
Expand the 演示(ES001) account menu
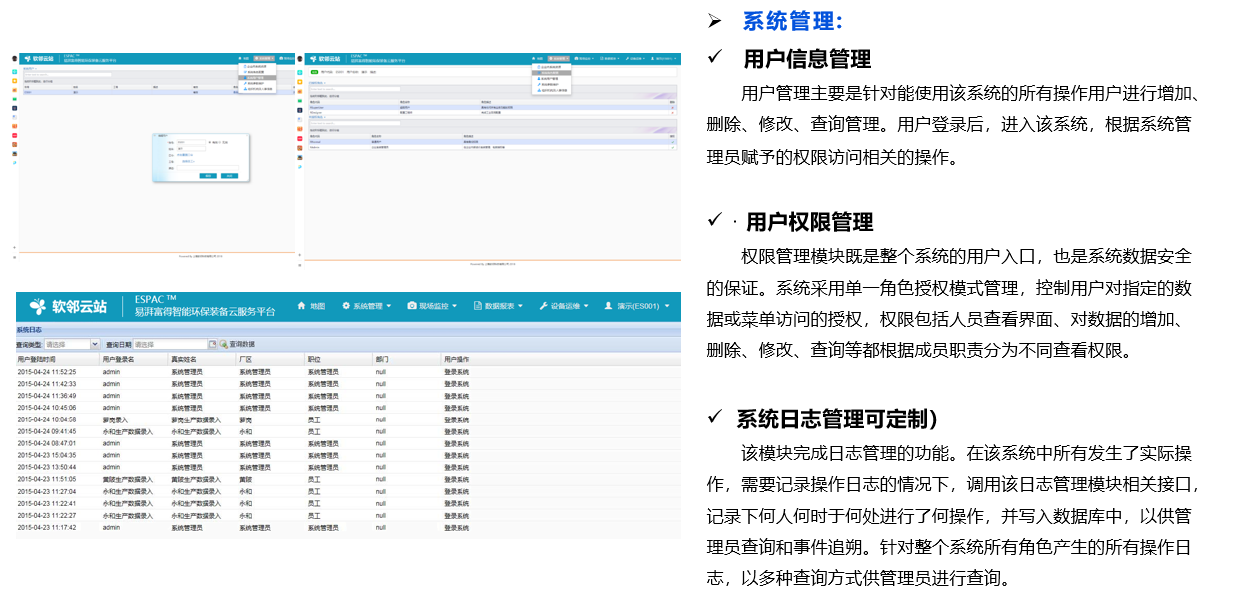[640, 306]
